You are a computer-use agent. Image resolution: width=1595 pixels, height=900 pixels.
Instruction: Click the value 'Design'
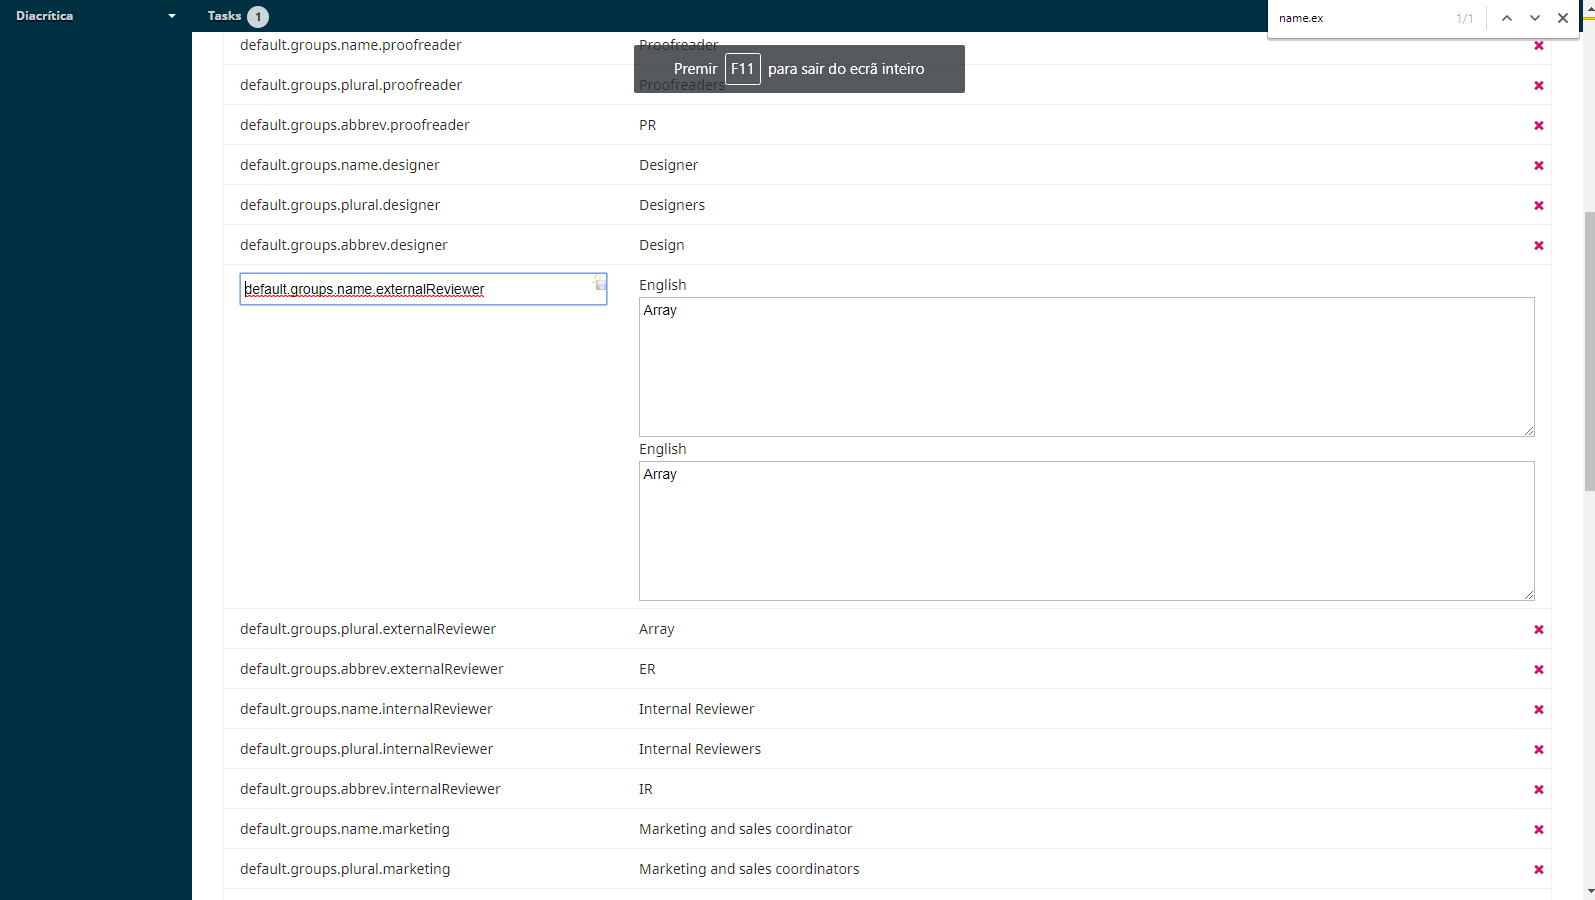coord(662,245)
